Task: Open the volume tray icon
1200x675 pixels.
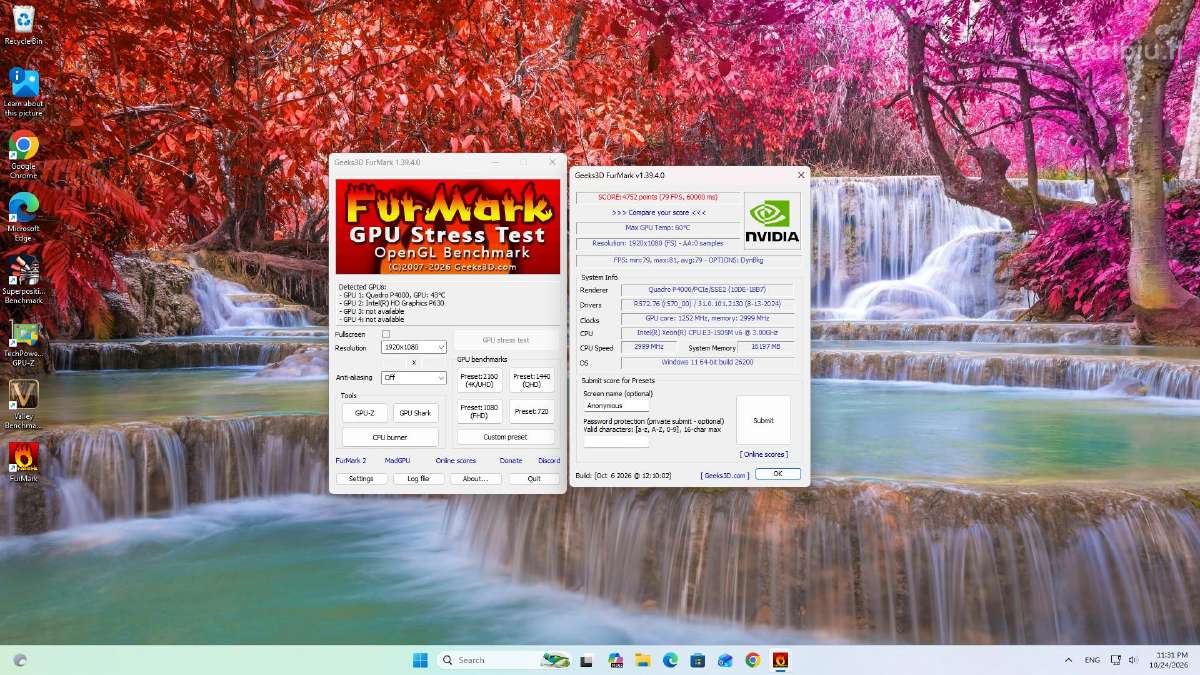Action: click(x=1133, y=660)
